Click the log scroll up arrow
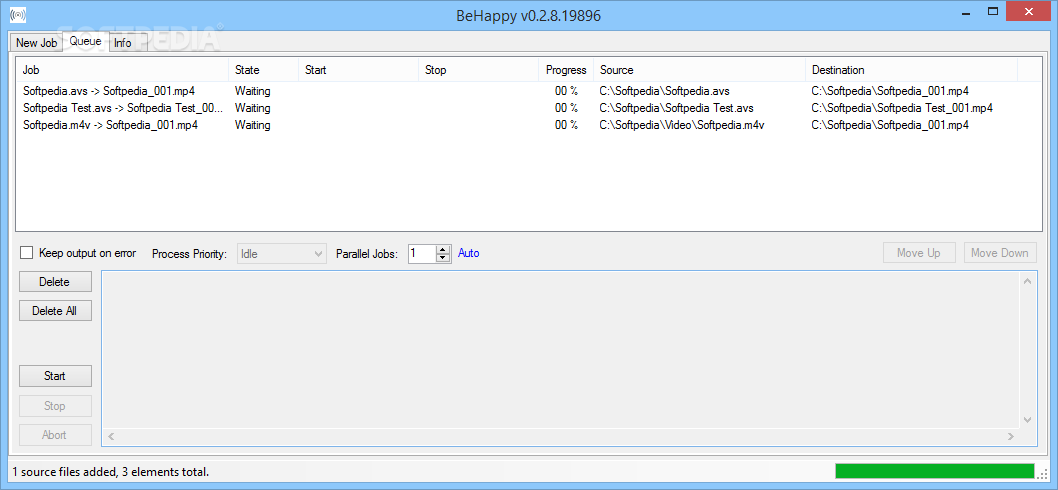1058x490 pixels. [x=1027, y=280]
